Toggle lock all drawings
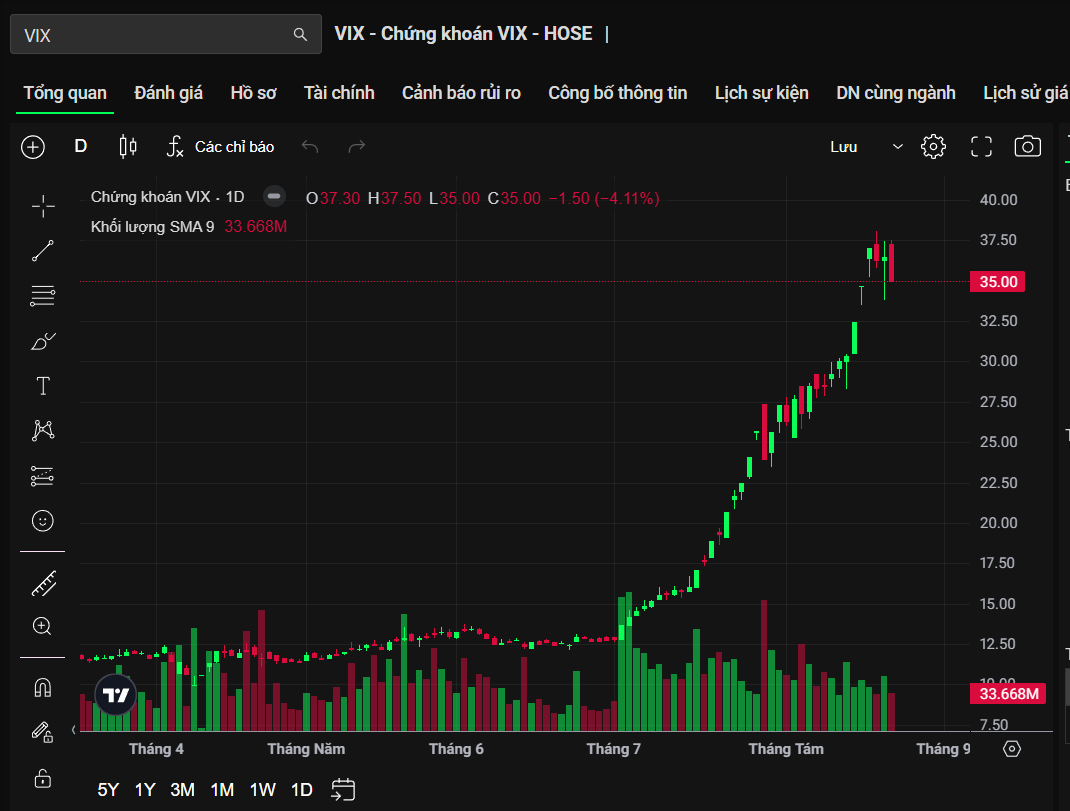1070x811 pixels. [x=43, y=778]
